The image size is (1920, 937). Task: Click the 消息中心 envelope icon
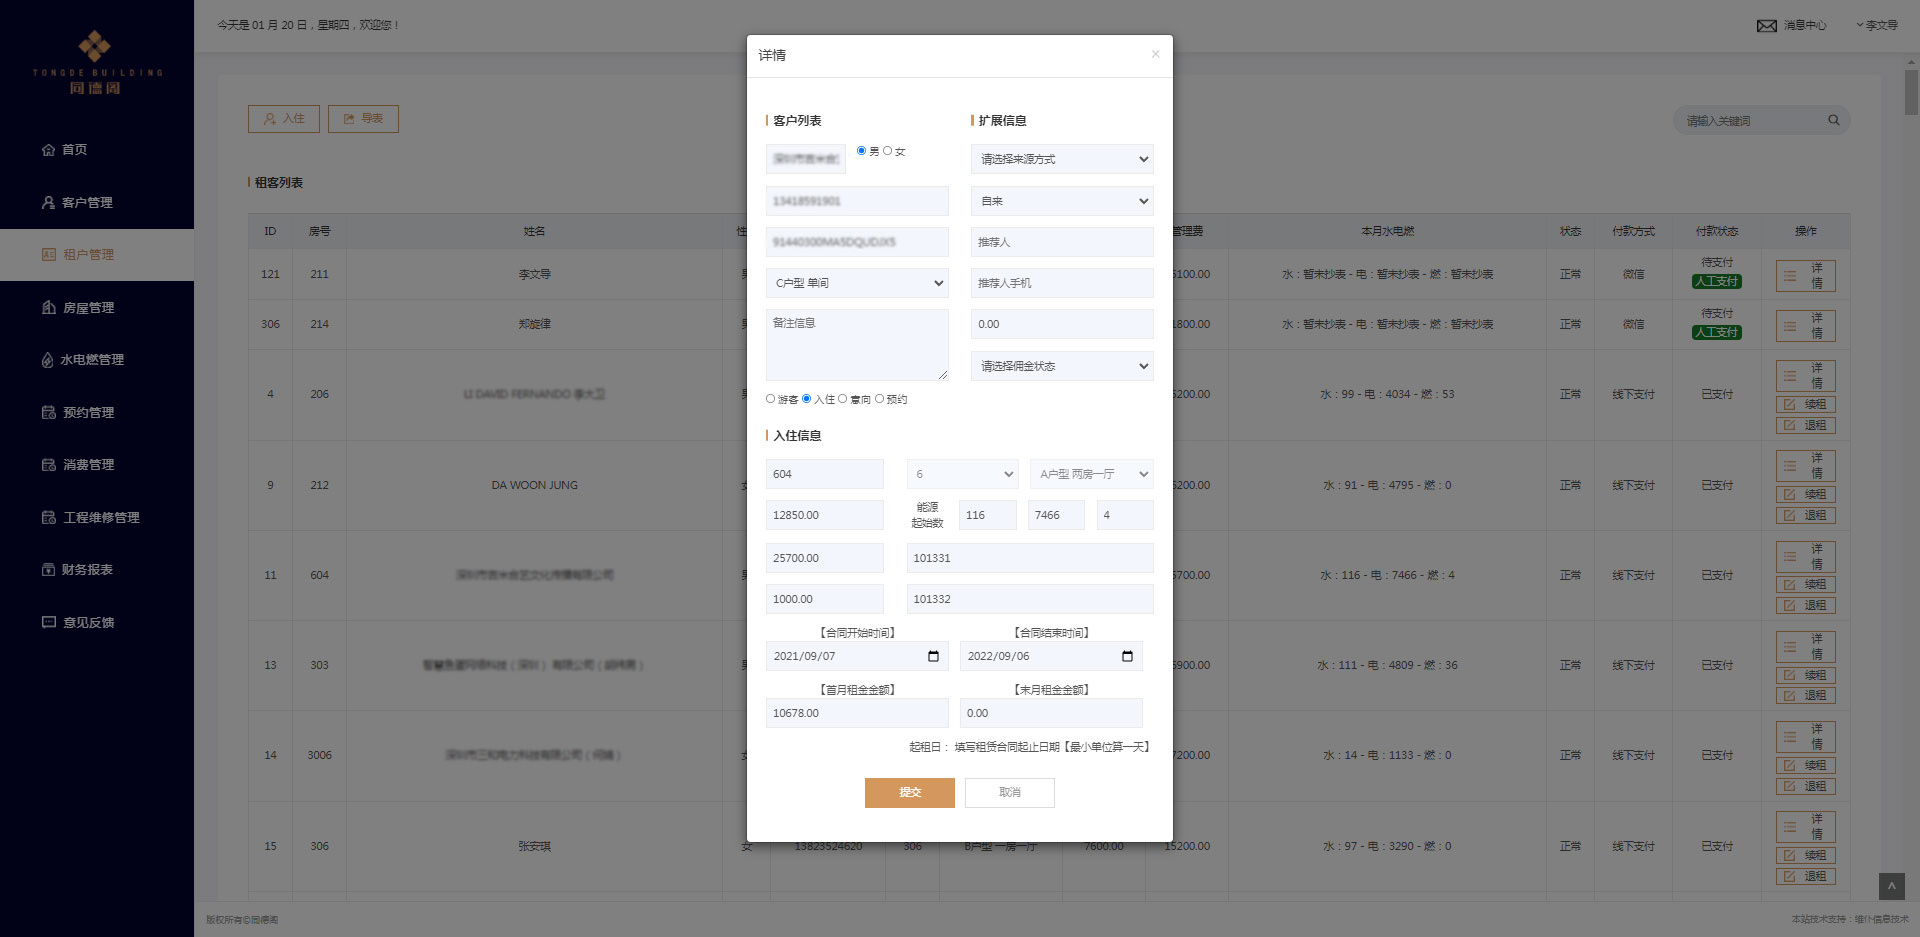tap(1767, 25)
